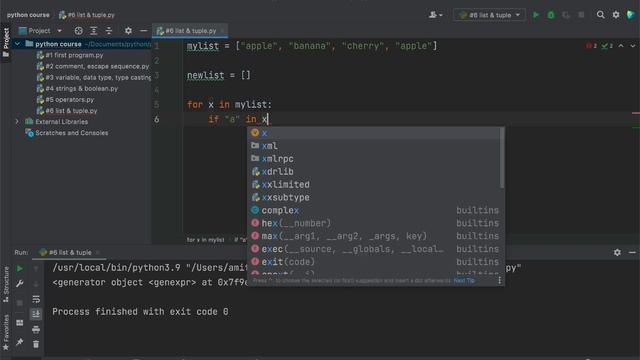The image size is (640, 360).
Task: Click the Run with Coverage icon
Action: 566,15
